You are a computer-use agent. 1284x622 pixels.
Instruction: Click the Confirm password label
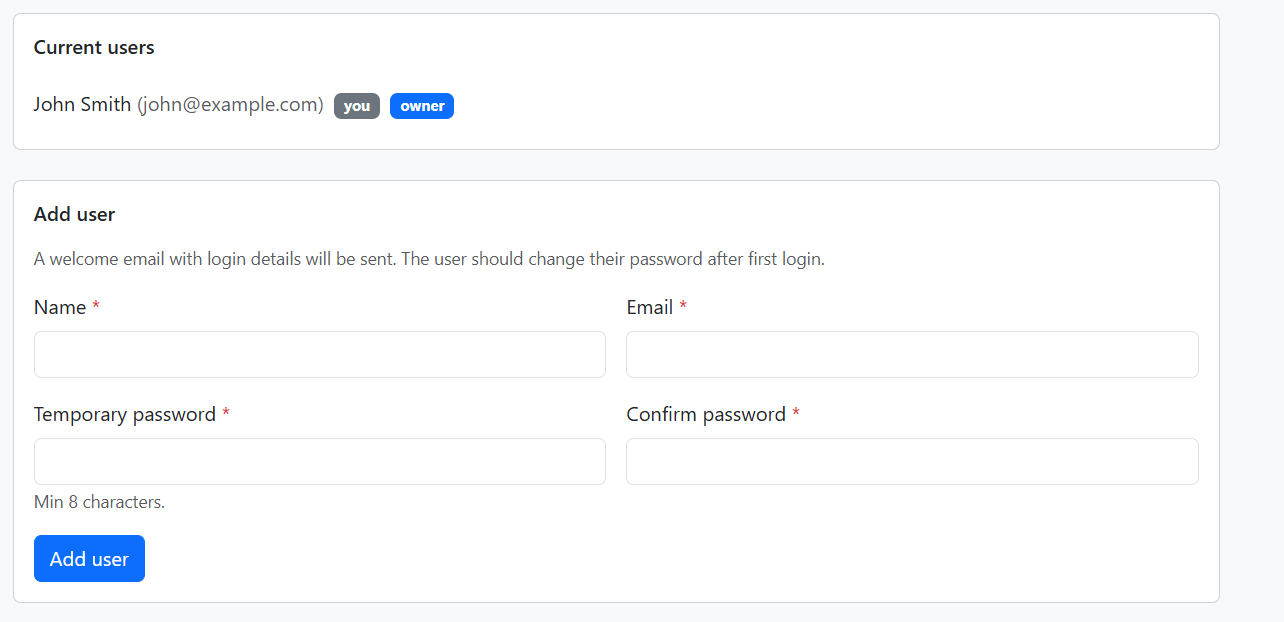click(706, 414)
